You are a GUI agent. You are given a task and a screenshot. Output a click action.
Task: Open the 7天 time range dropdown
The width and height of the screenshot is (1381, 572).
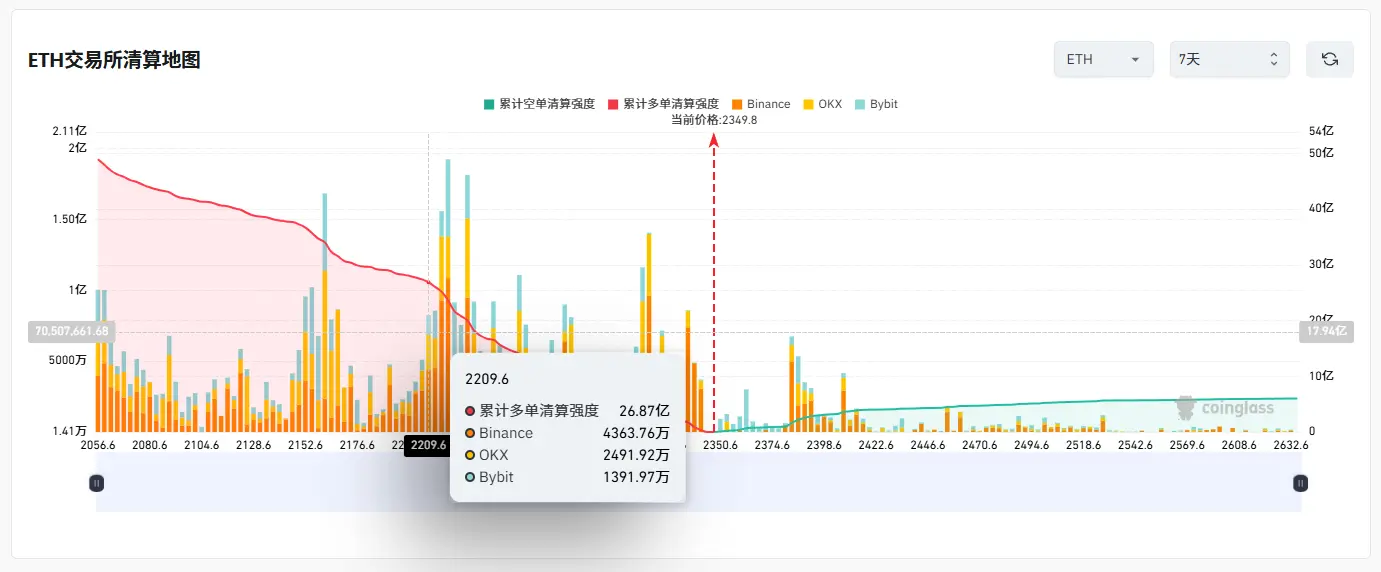[1230, 59]
